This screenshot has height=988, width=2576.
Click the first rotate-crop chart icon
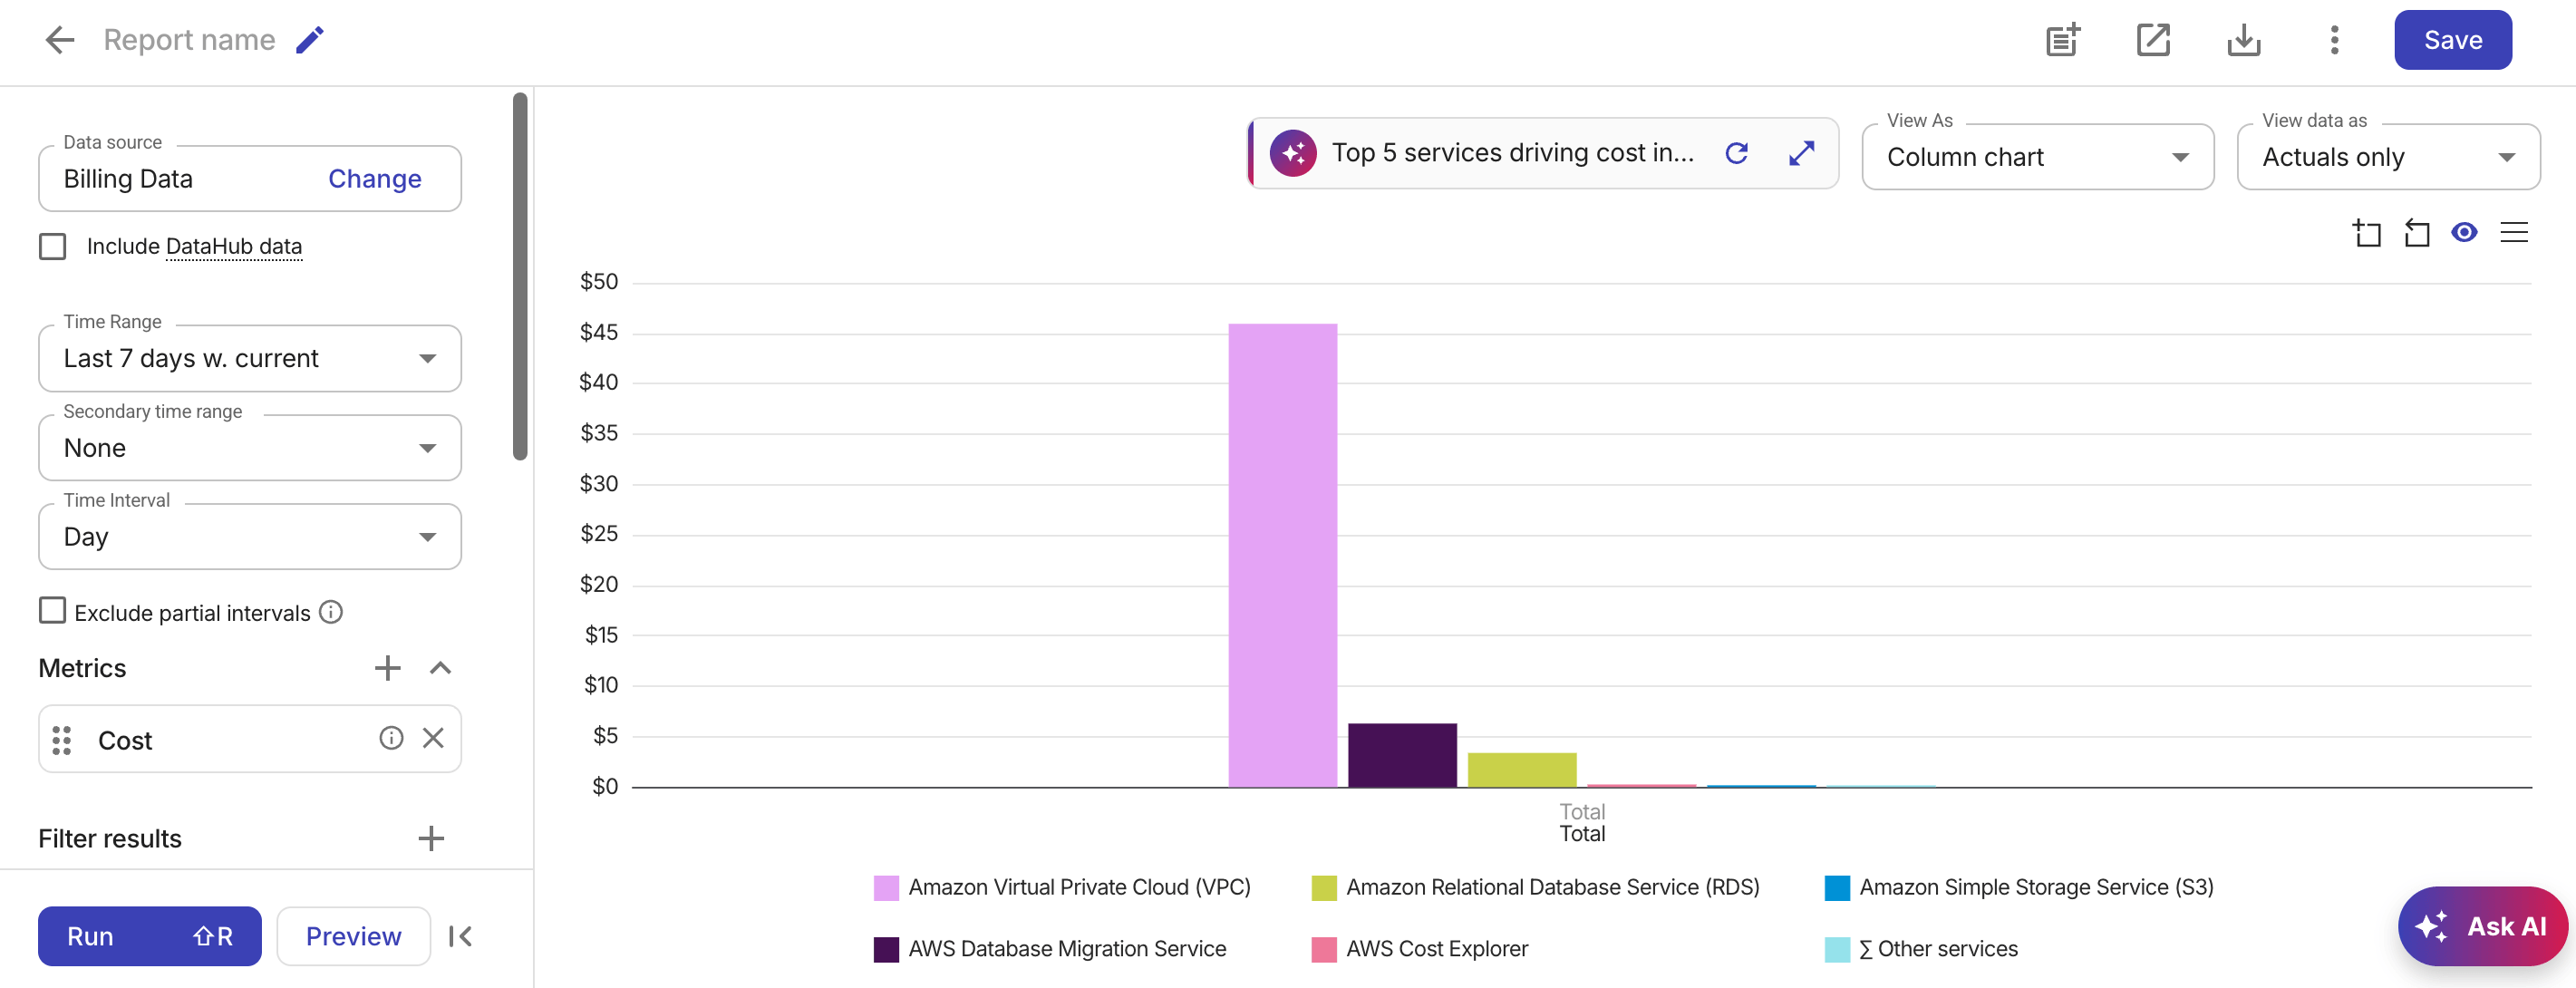[2367, 233]
